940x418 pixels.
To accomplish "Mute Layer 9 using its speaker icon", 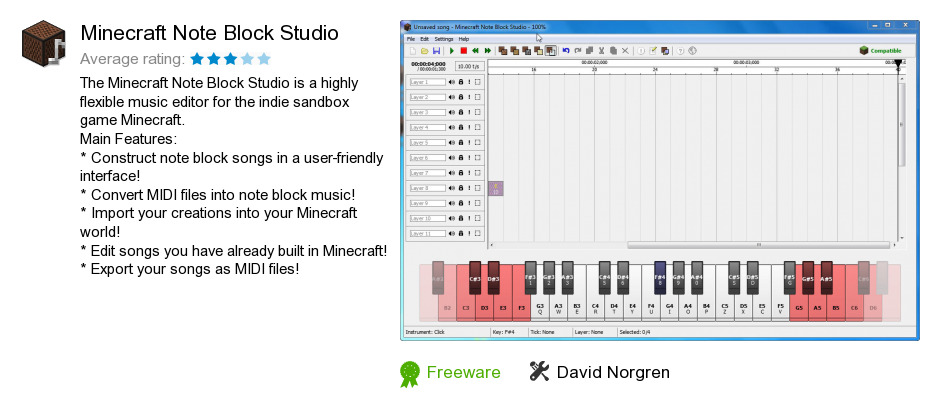I will point(451,203).
